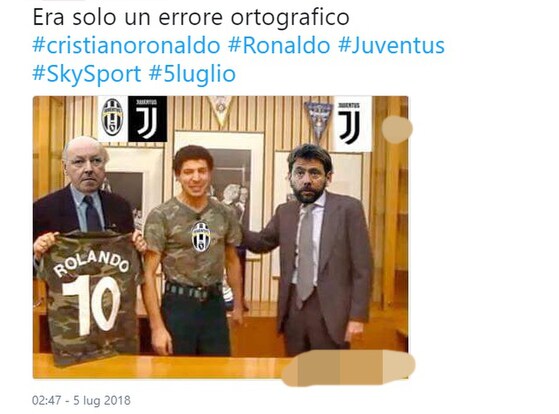Click the blurred watermark at the image's bottom right
The height and width of the screenshot is (414, 559).
(349, 368)
